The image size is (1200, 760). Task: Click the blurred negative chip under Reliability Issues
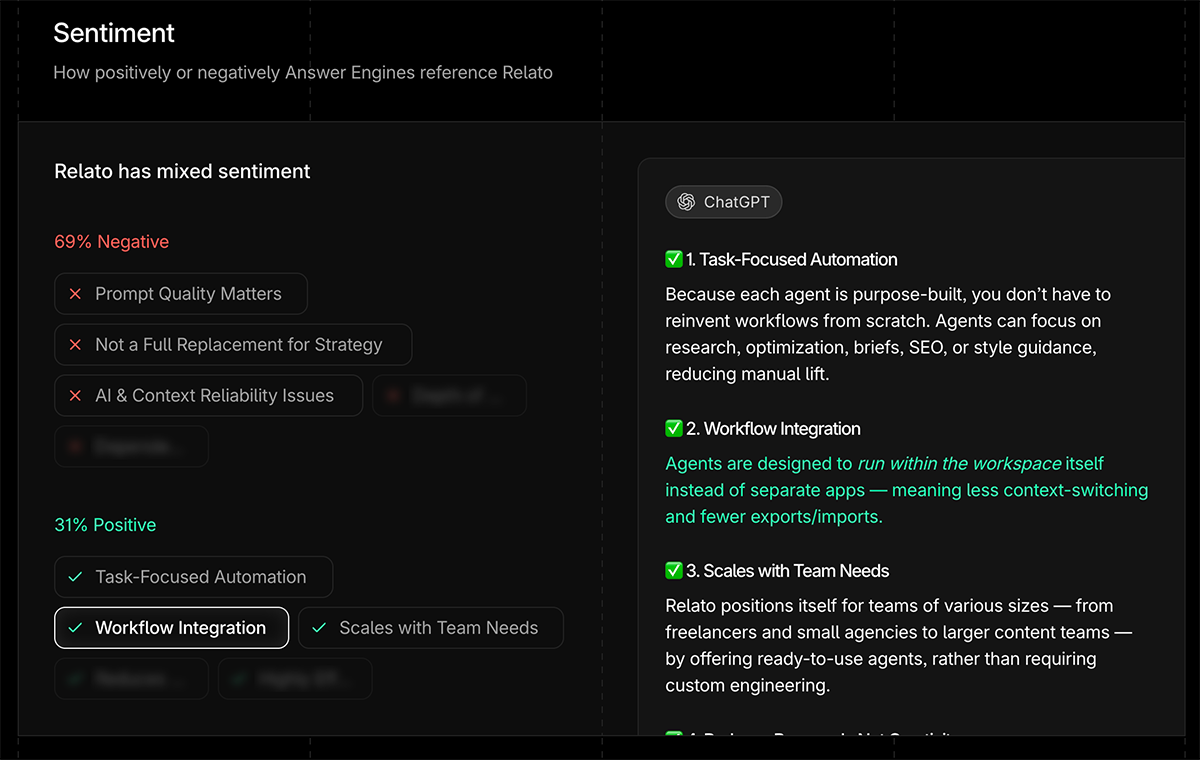(x=131, y=447)
